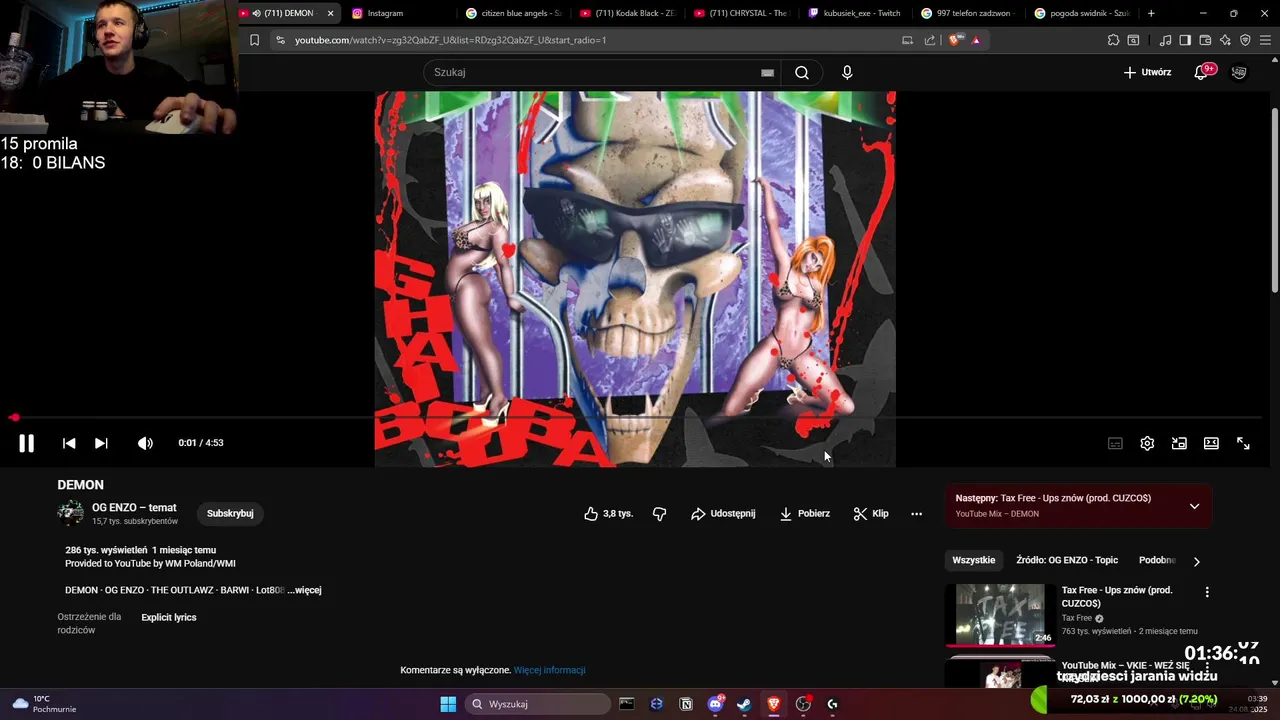This screenshot has width=1280, height=720.
Task: Switch to the CHRYSTAL tab
Action: point(742,13)
